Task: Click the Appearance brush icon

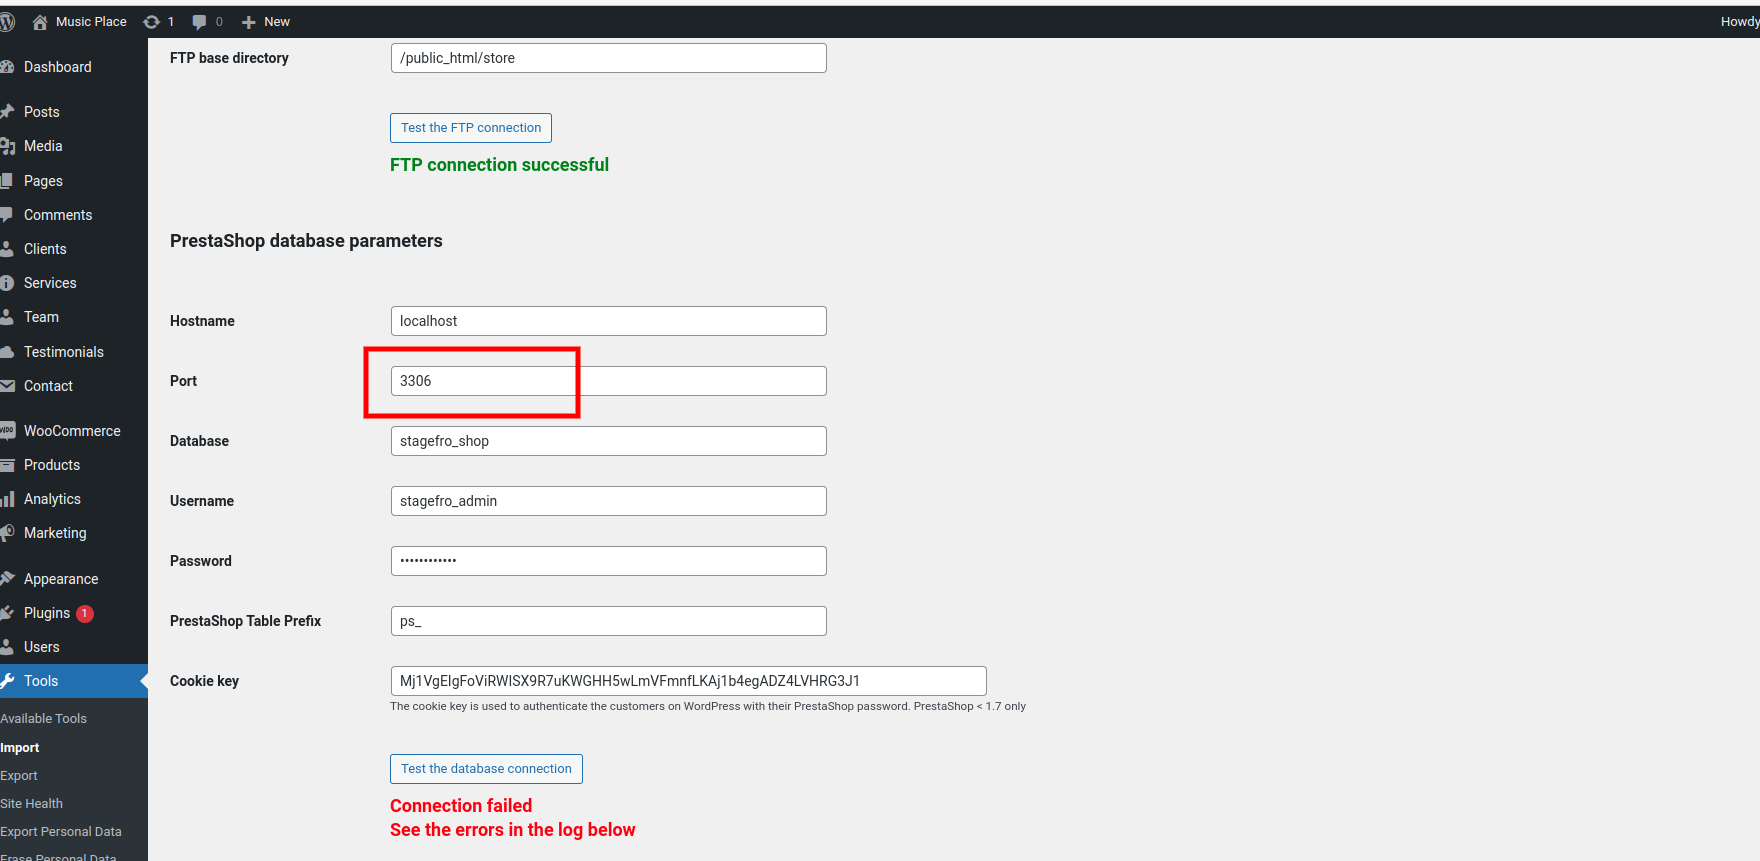Action: (7, 579)
